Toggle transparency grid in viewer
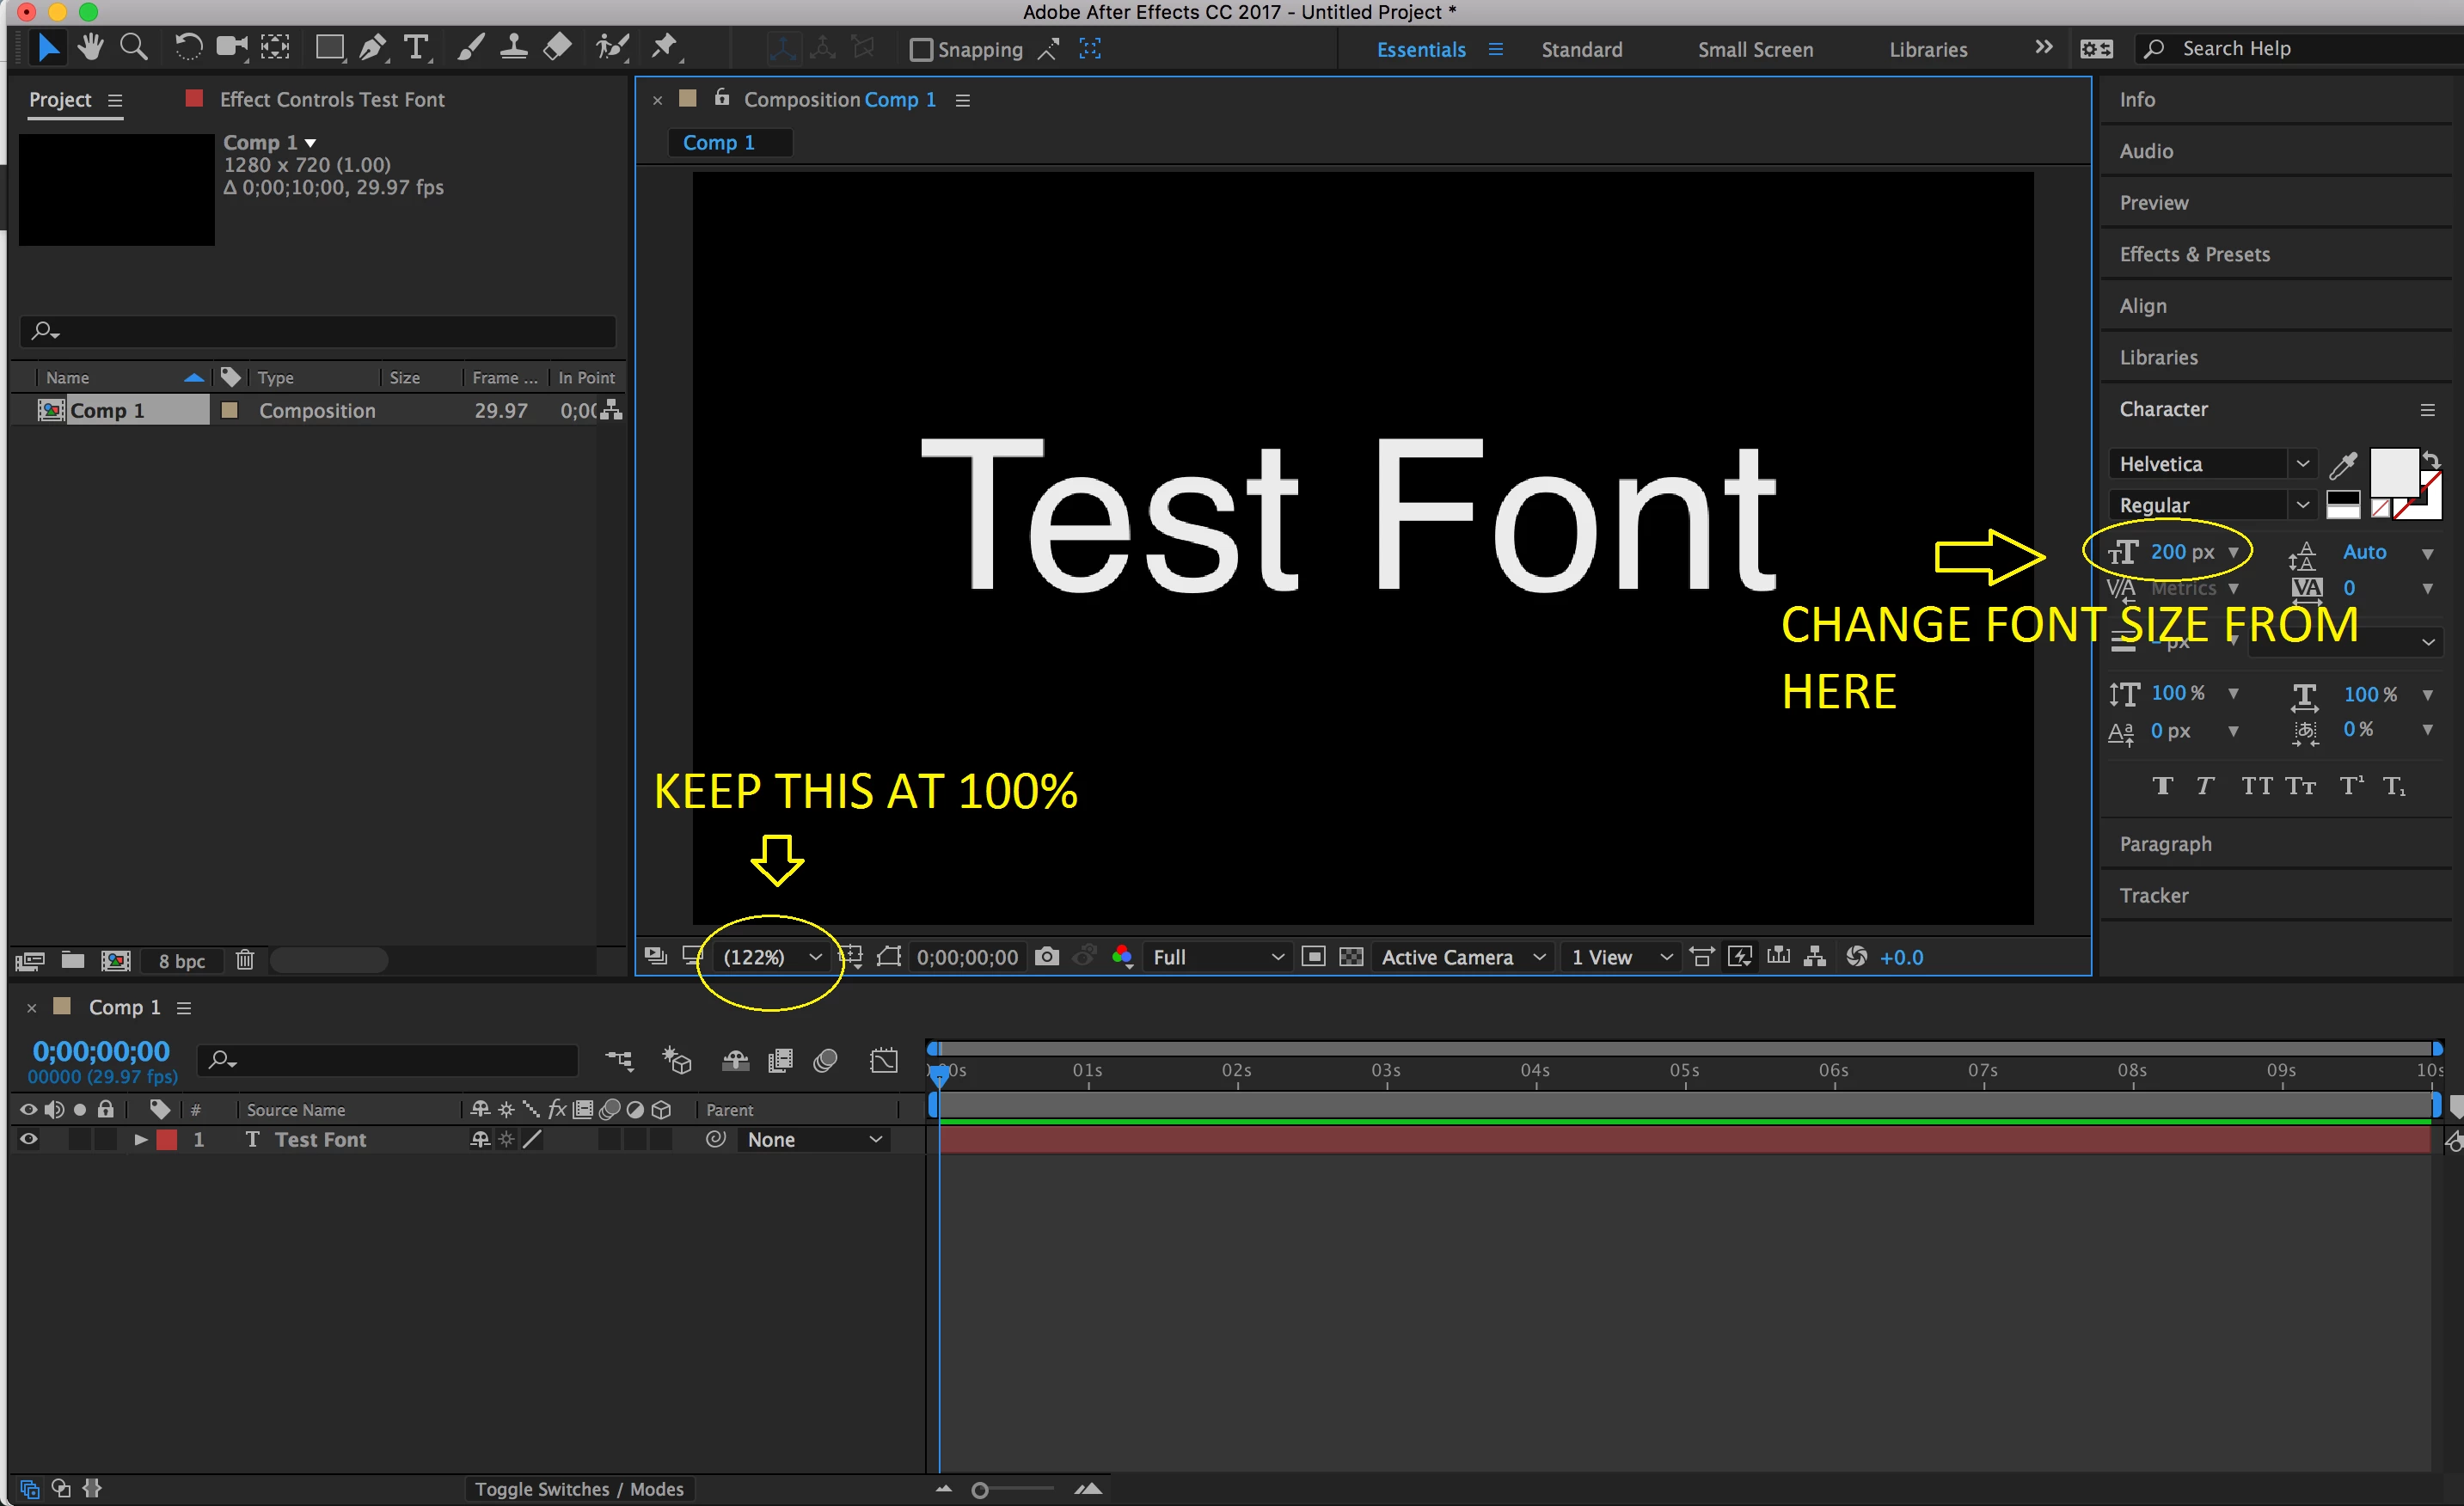Screen dimensions: 2464x1506 pos(1351,957)
